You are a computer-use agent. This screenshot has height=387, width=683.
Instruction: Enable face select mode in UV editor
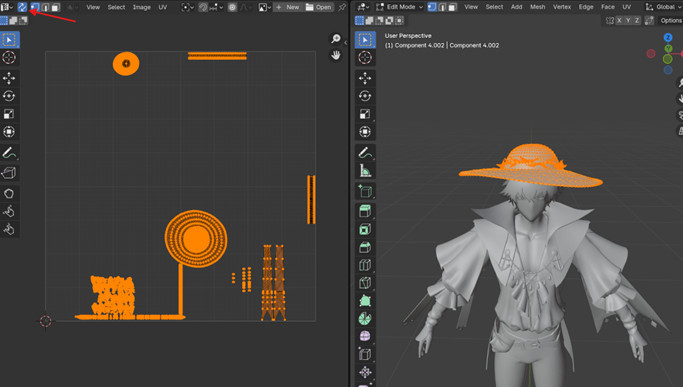coord(55,7)
